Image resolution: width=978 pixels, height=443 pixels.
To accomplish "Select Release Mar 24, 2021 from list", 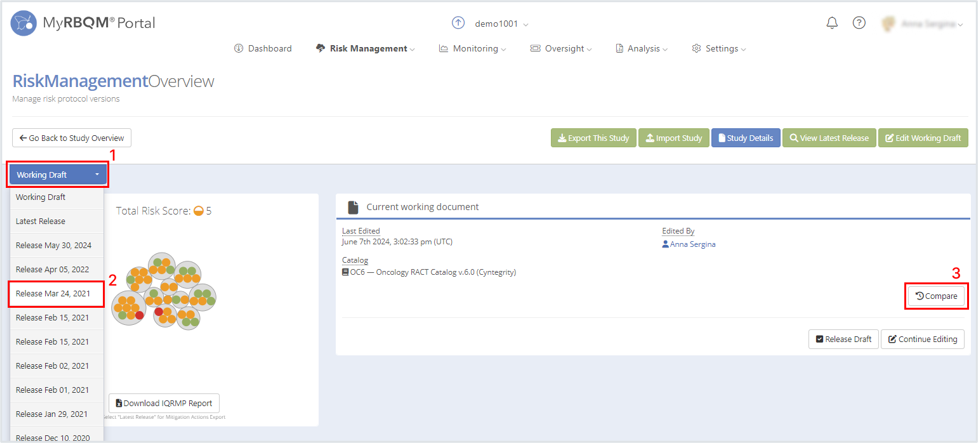I will click(x=57, y=293).
